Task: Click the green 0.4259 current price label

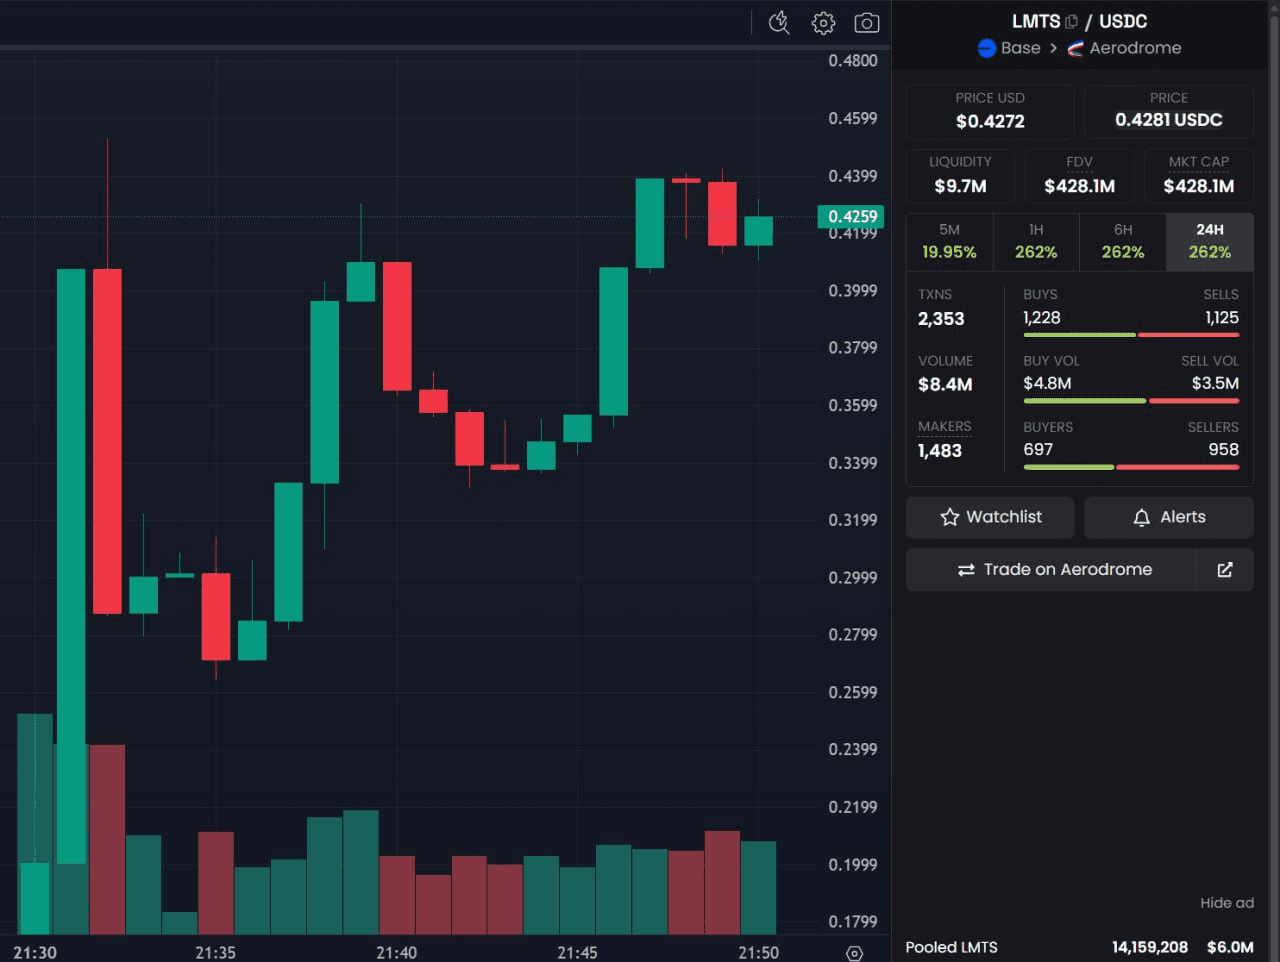Action: [x=851, y=216]
